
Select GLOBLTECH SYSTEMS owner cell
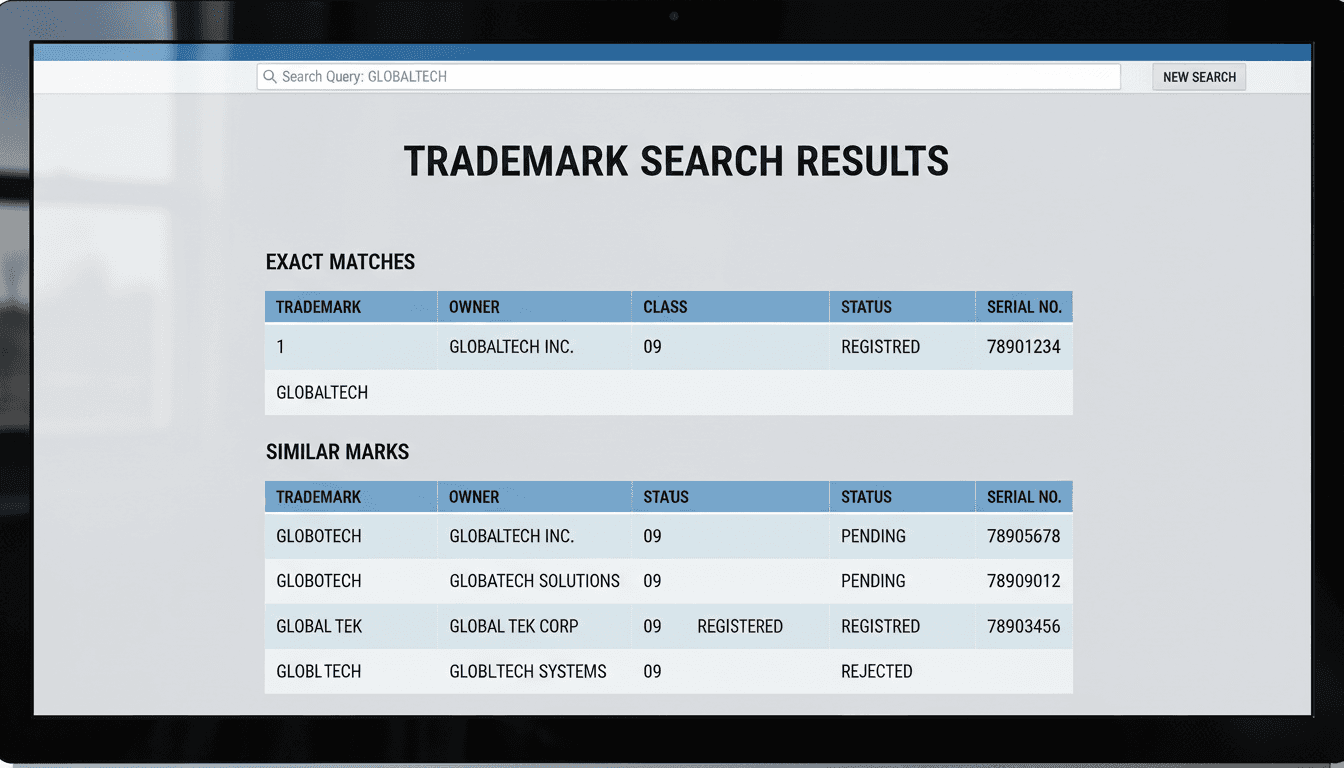528,671
